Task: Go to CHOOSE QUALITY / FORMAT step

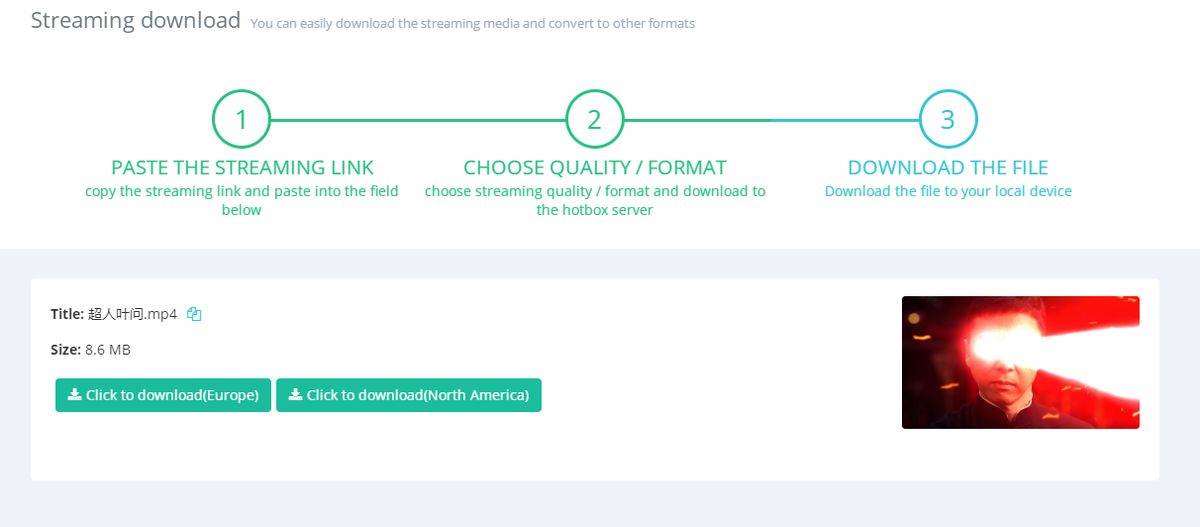Action: [595, 167]
